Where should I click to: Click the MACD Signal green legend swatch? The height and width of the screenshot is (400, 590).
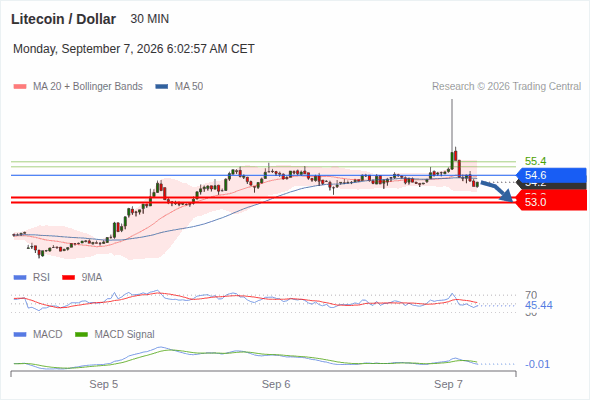[81, 335]
